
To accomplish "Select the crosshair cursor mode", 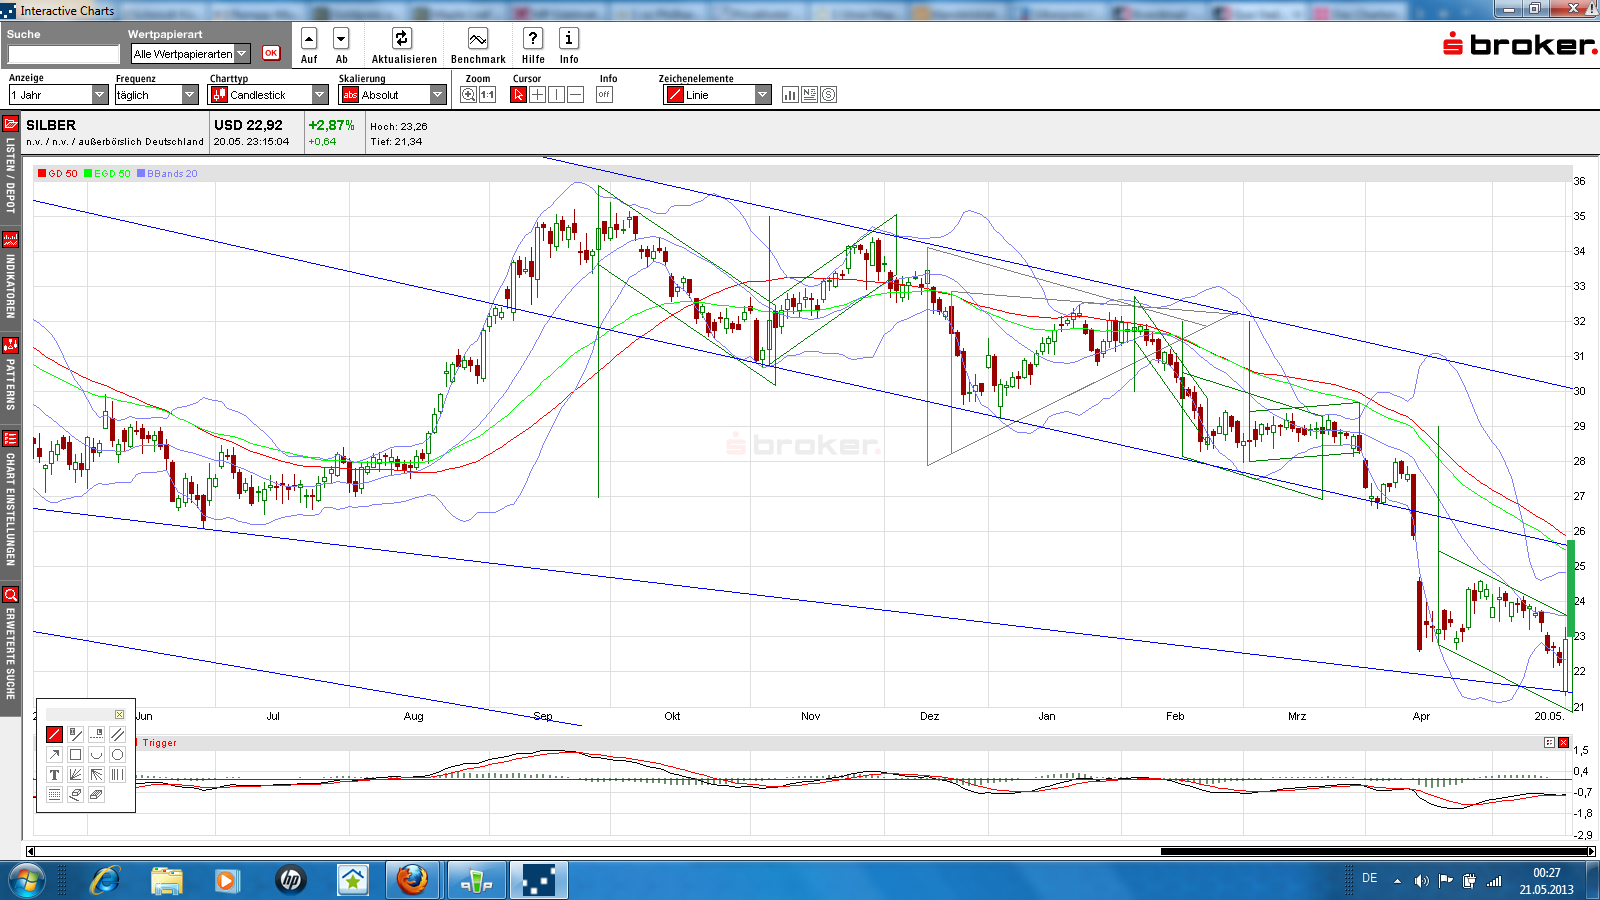I will [x=537, y=94].
